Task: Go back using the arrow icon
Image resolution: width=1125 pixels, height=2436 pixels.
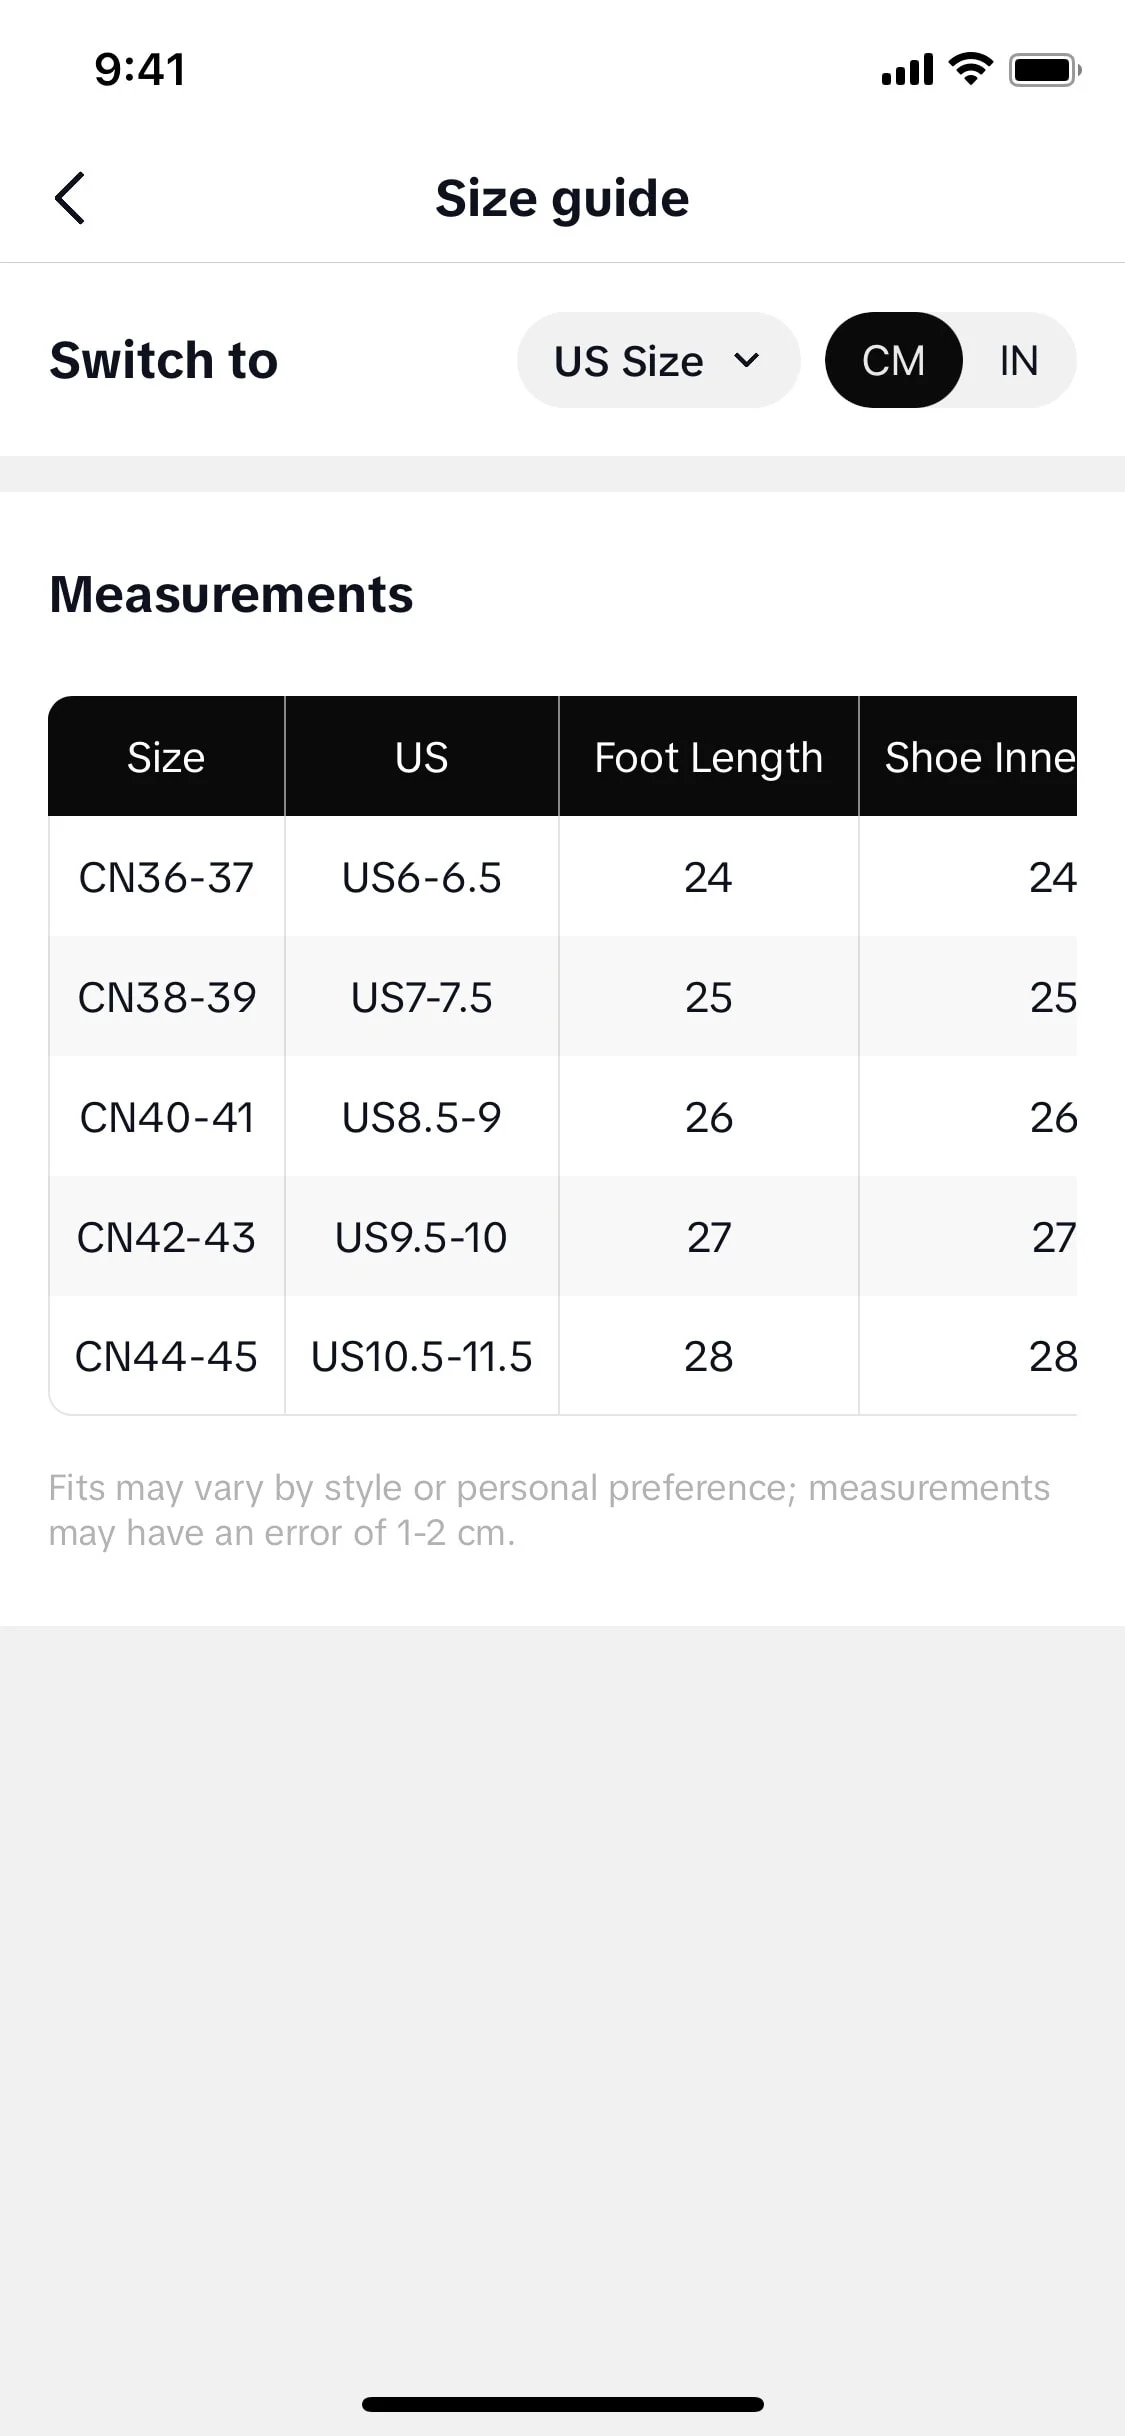Action: pyautogui.click(x=69, y=198)
